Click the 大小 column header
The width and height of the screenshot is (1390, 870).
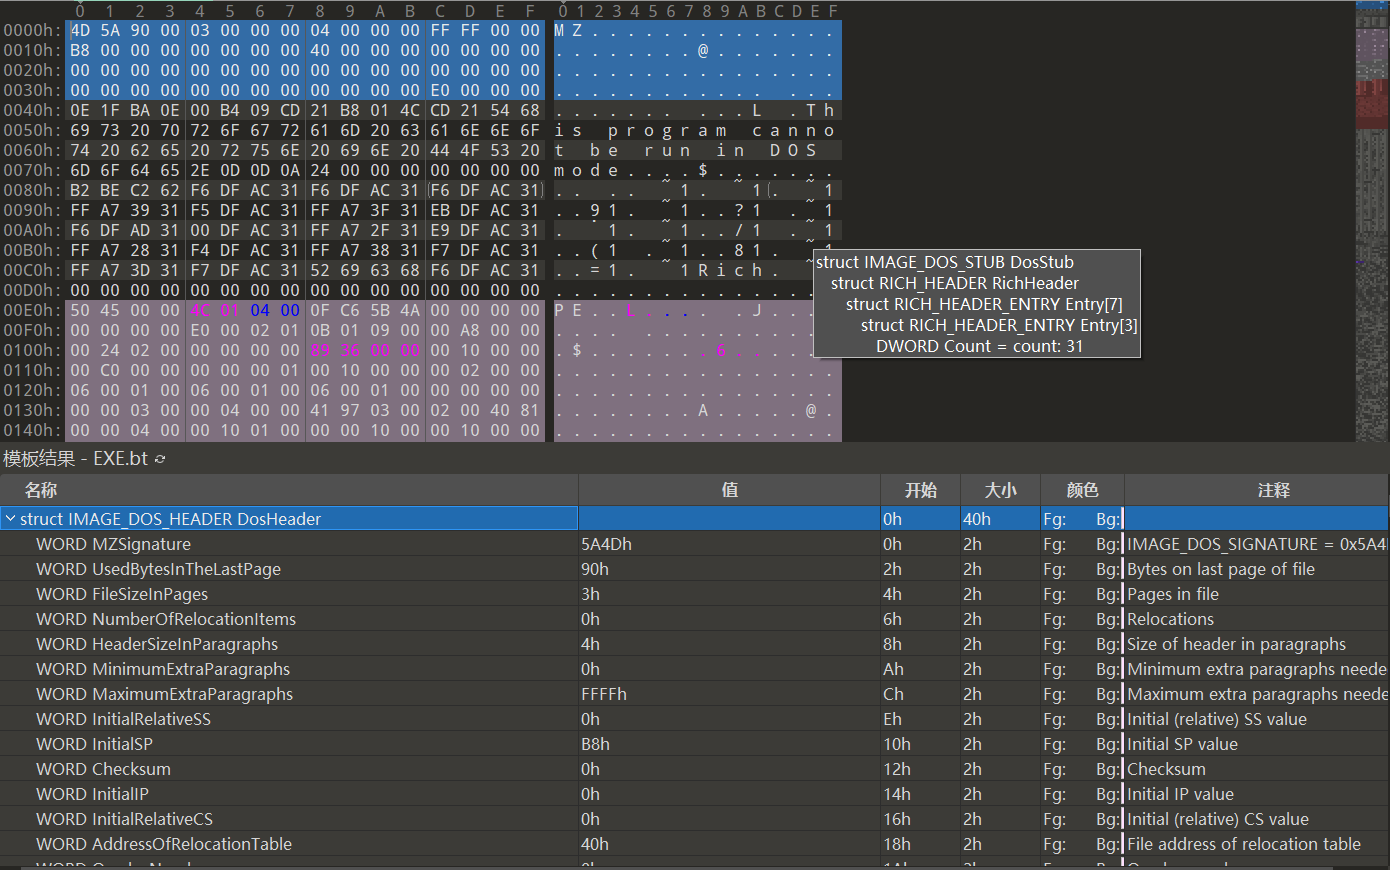[x=1000, y=490]
